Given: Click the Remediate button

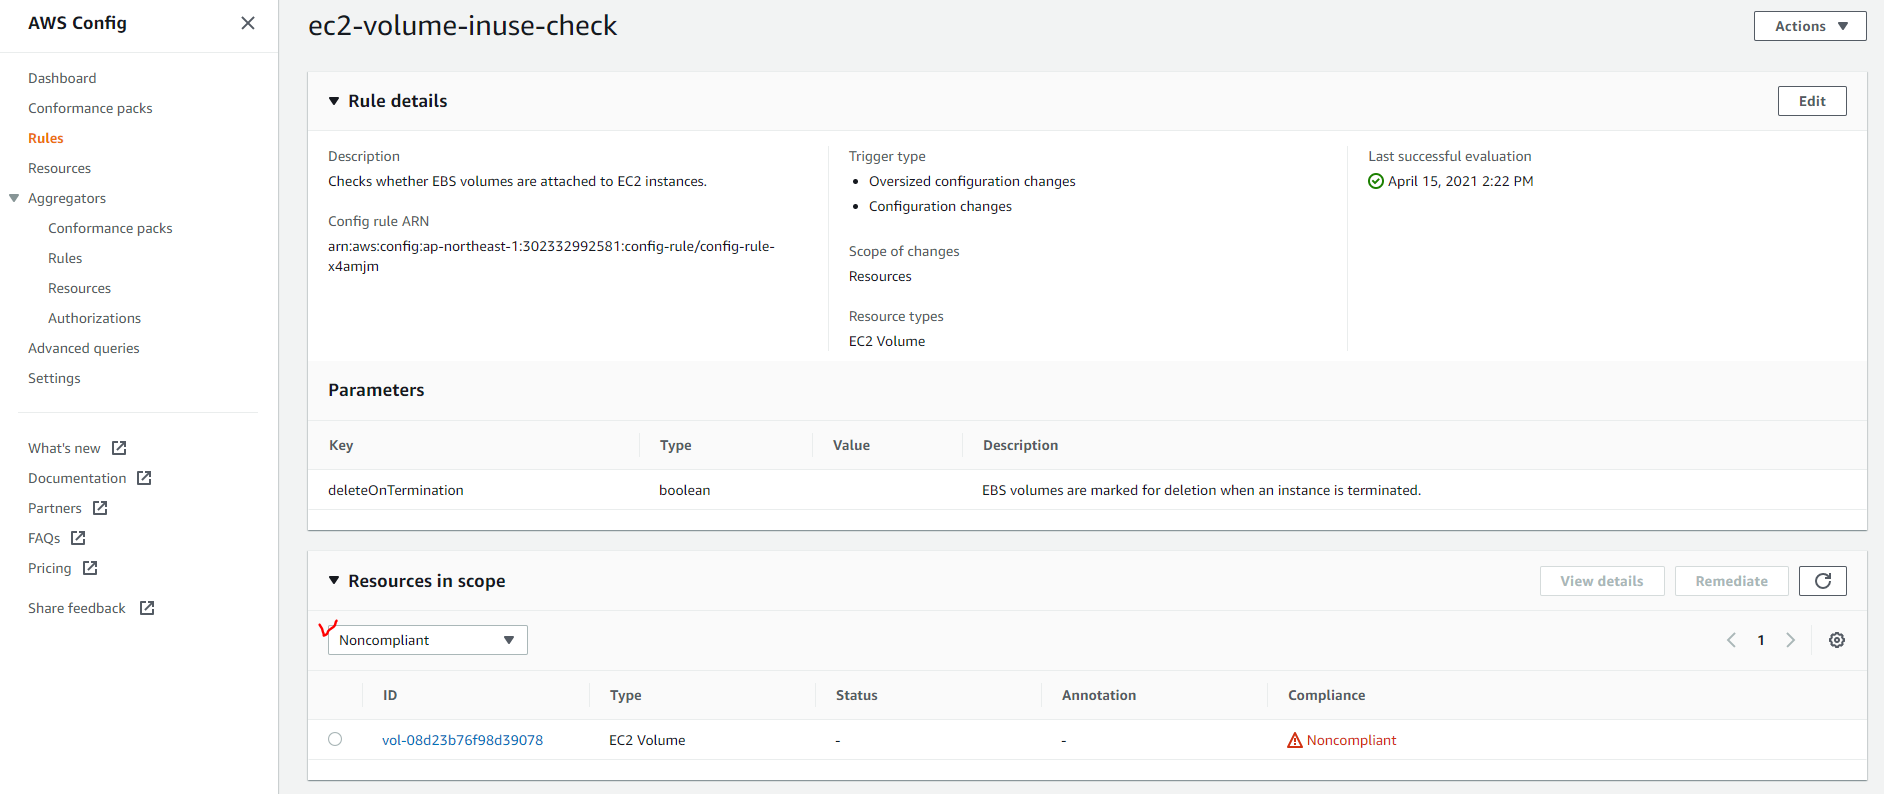Looking at the screenshot, I should pyautogui.click(x=1732, y=581).
